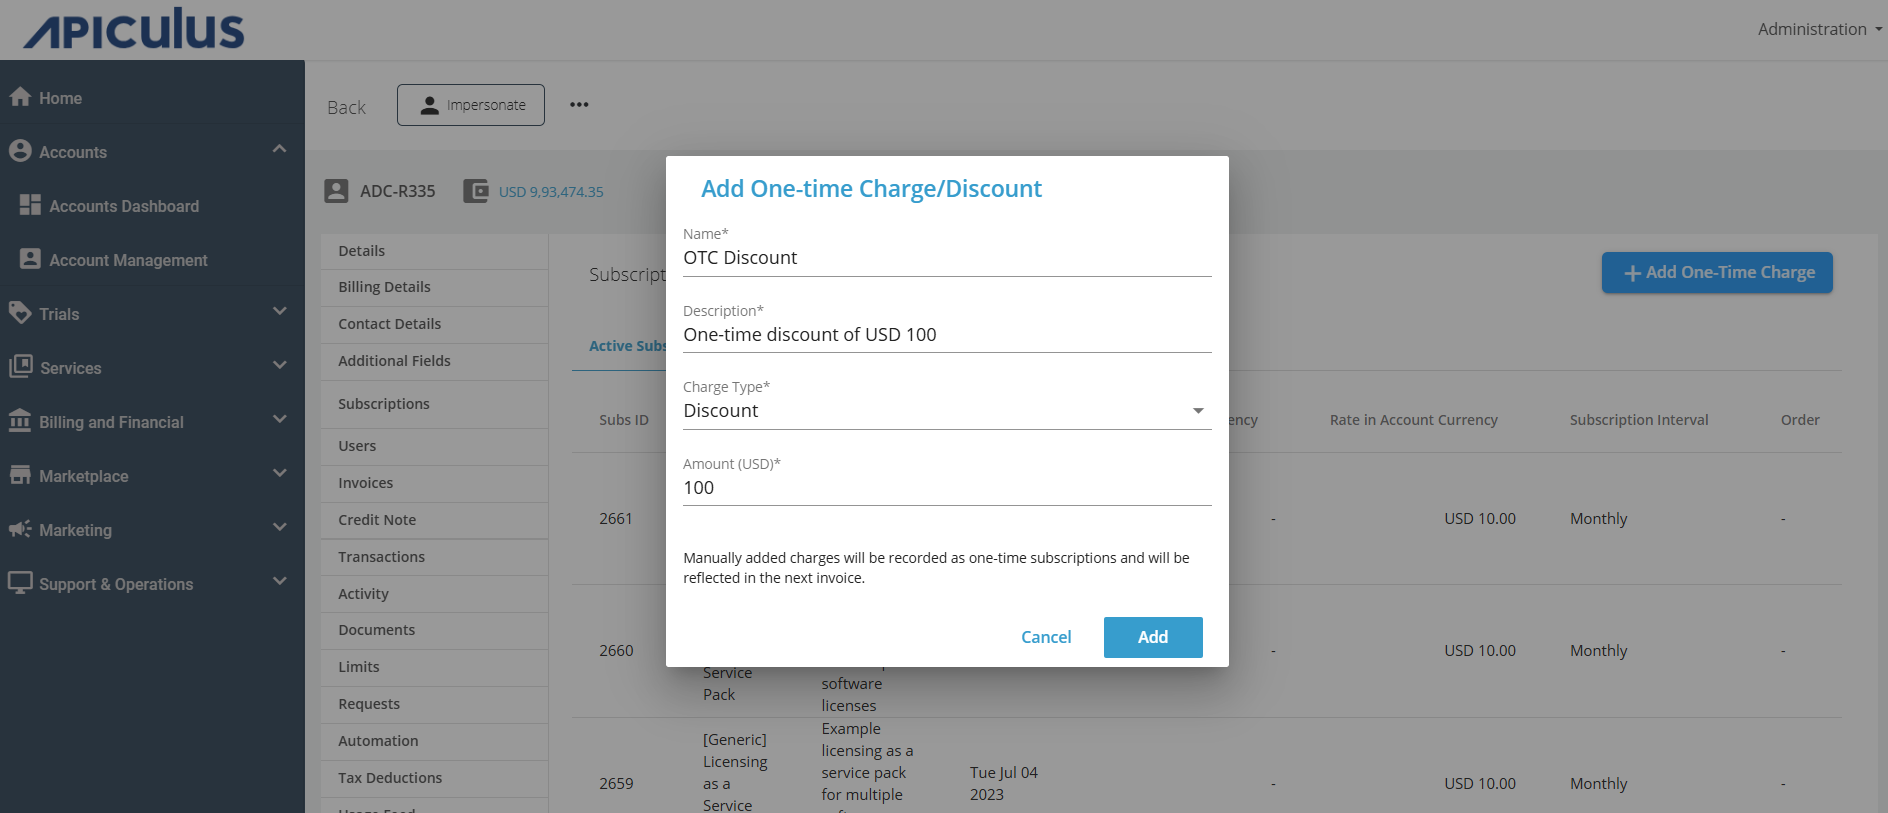The image size is (1888, 813).
Task: Click subscription ID 2661 cell
Action: coord(616,518)
